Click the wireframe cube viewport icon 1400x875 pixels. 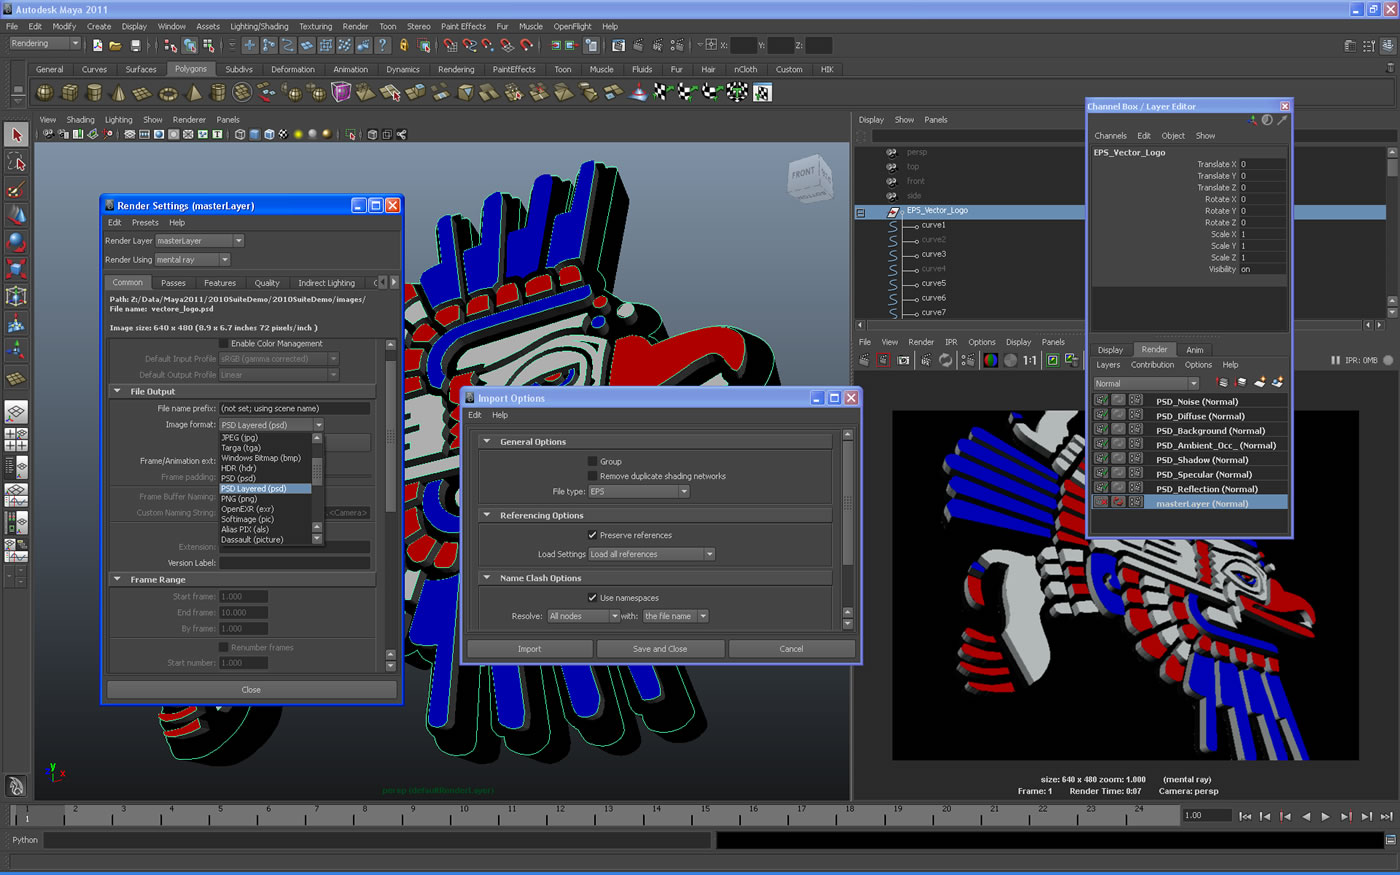pyautogui.click(x=240, y=134)
